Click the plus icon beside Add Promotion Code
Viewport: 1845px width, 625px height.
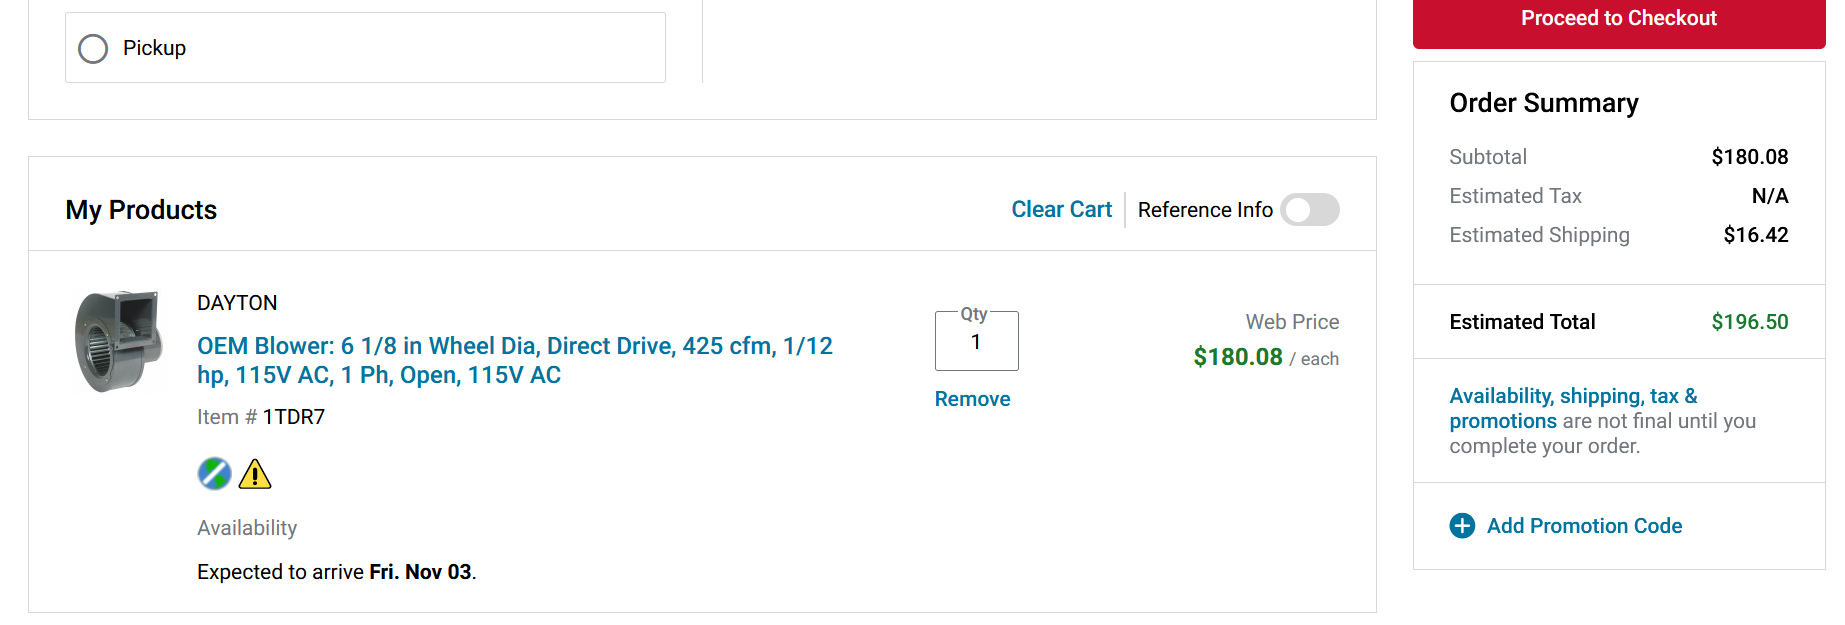tap(1462, 526)
